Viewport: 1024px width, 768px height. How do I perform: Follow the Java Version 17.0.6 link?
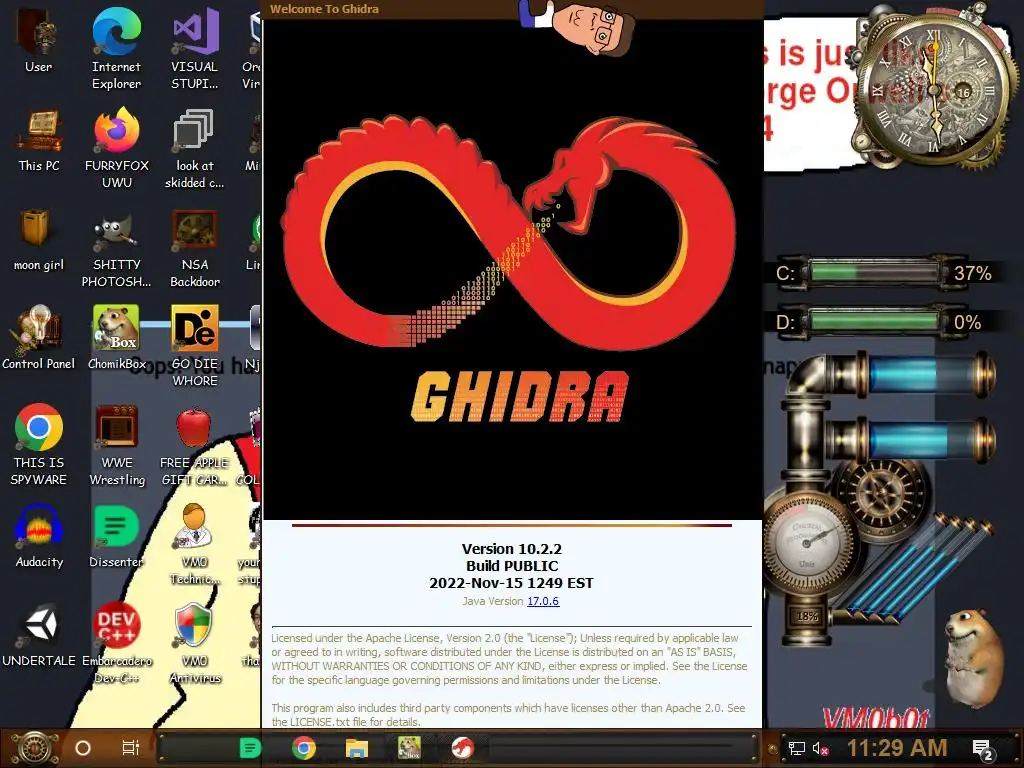click(x=543, y=601)
